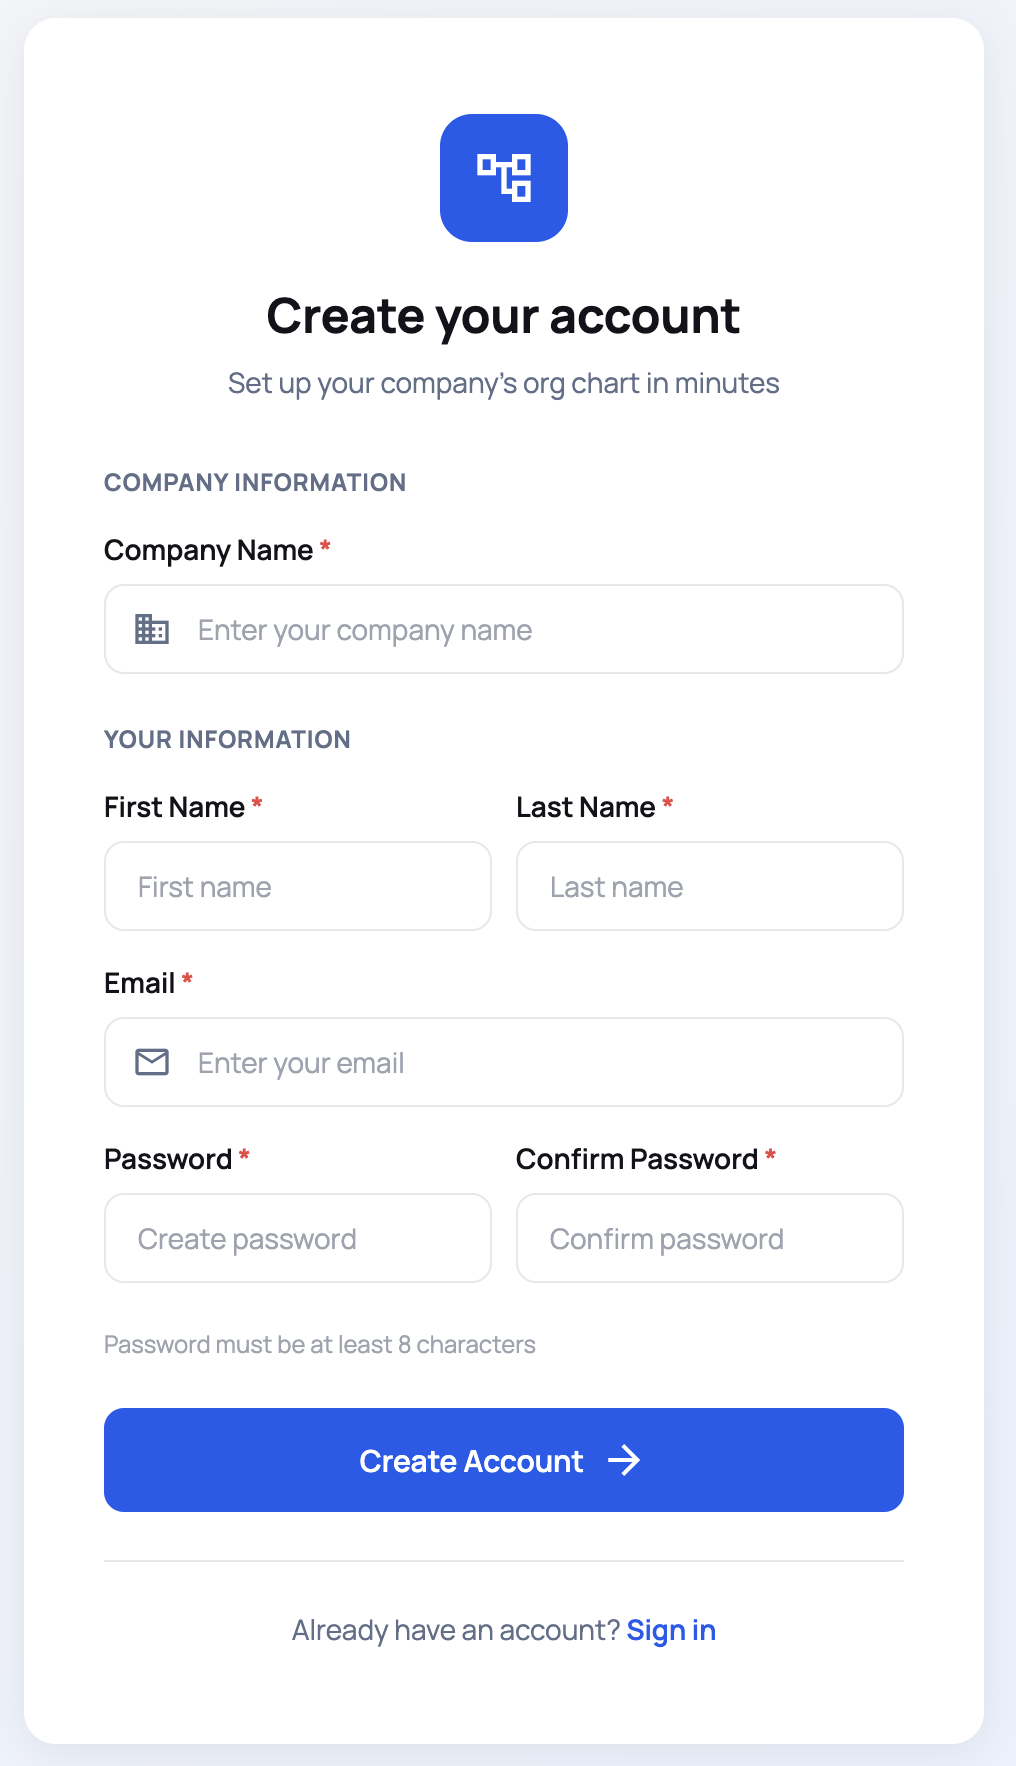Click the asterisk beside First Name label

click(x=257, y=804)
